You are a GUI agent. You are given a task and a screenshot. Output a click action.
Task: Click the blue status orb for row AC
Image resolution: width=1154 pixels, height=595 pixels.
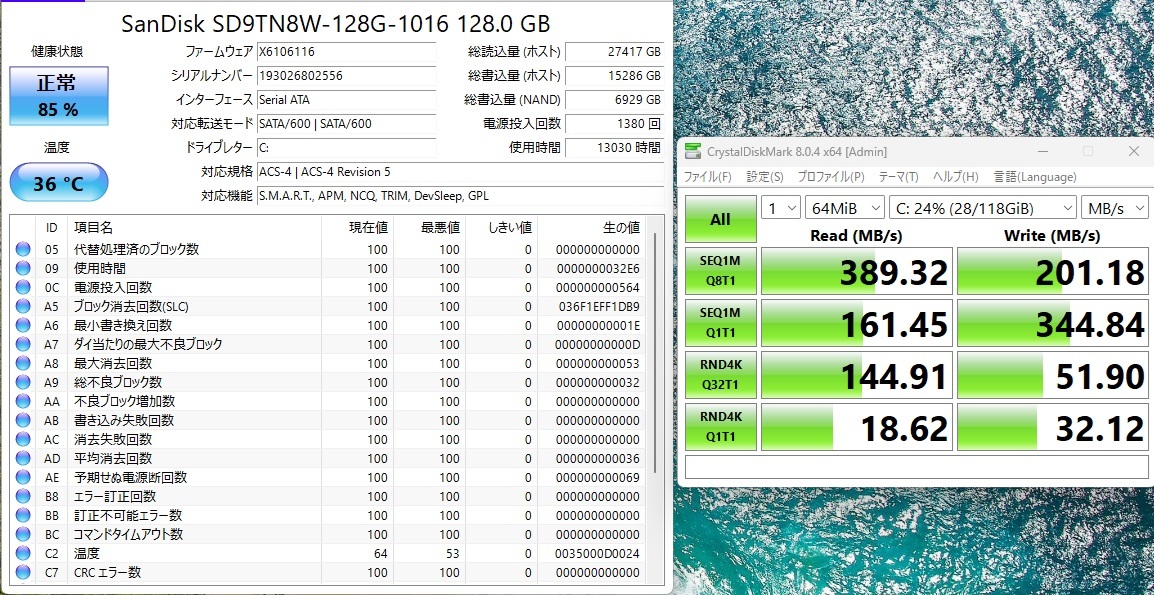23,440
